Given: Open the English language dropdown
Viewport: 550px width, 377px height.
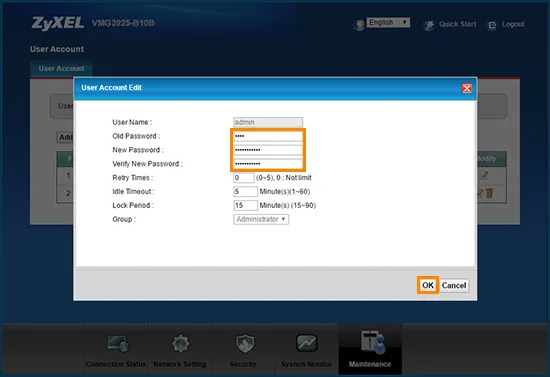Looking at the screenshot, I should pos(388,22).
